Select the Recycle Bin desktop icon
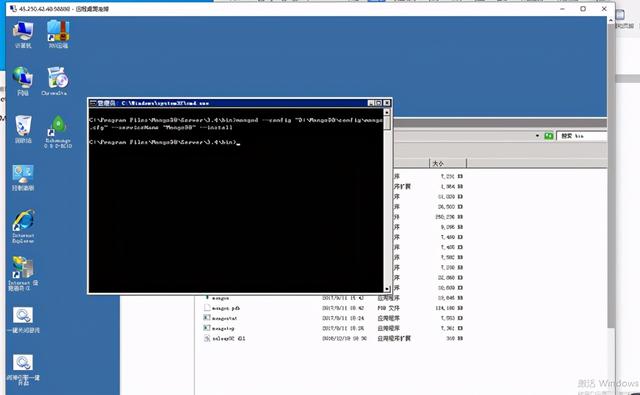The image size is (640, 395). [23, 129]
